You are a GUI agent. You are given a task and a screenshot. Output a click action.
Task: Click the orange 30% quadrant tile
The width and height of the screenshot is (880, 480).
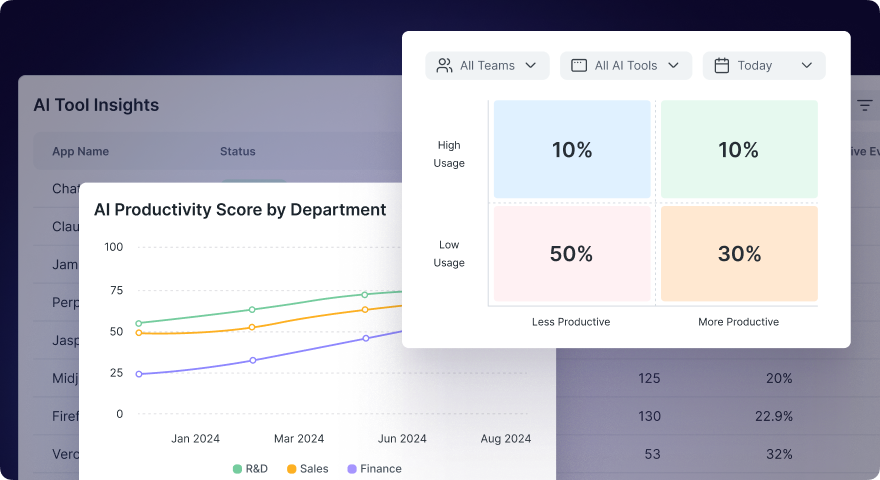[738, 254]
